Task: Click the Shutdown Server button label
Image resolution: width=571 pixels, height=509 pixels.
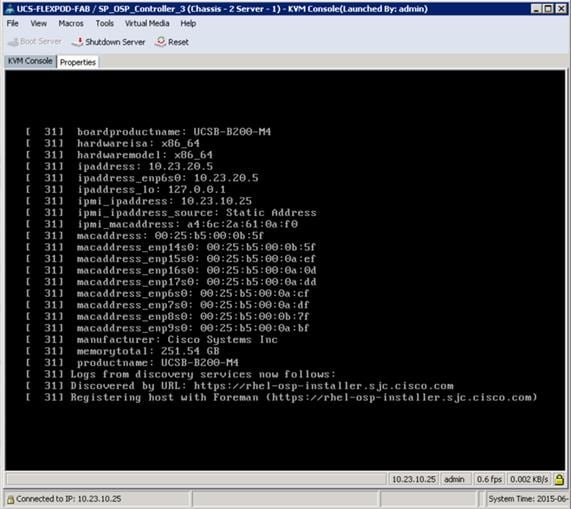Action: (115, 42)
